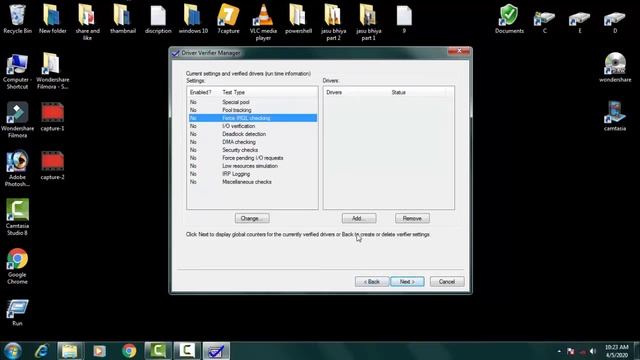Select the powershell folder icon
The height and width of the screenshot is (360, 640).
298,18
